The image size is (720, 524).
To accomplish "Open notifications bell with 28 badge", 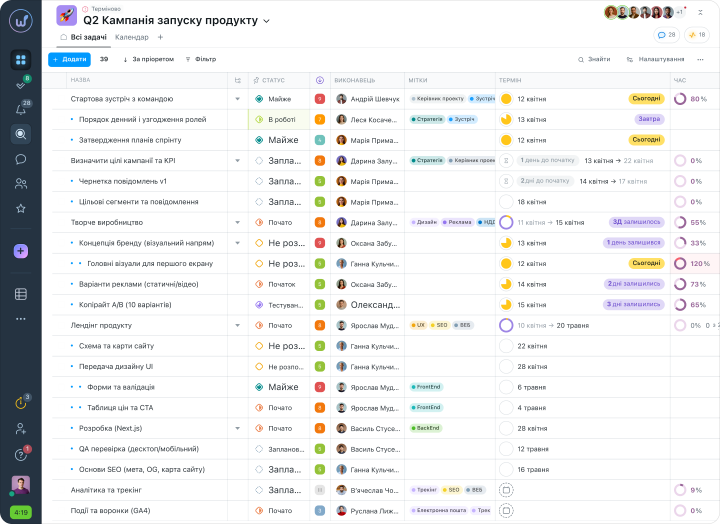I will 21,109.
